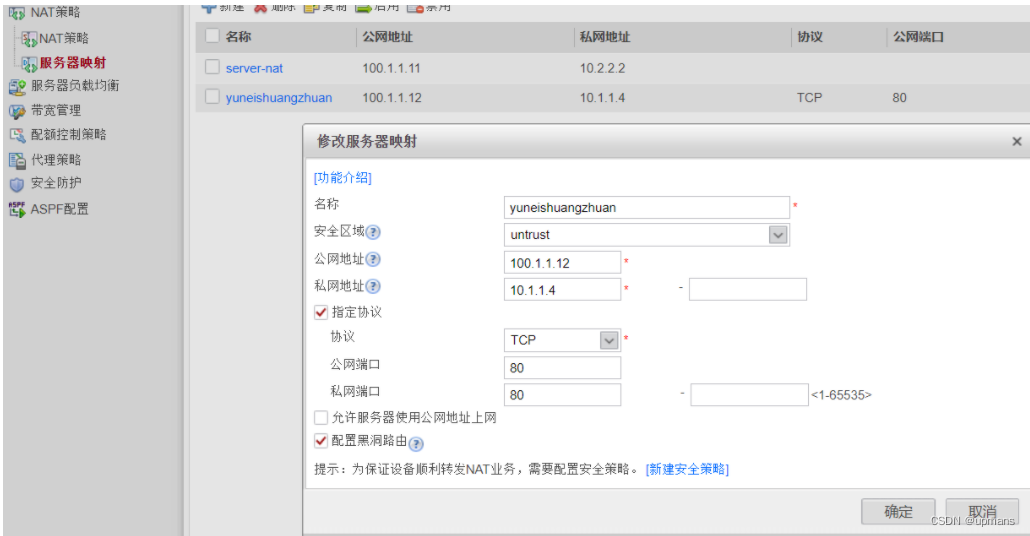Open help for 配置黑洞路由
The image size is (1030, 536).
click(x=416, y=444)
